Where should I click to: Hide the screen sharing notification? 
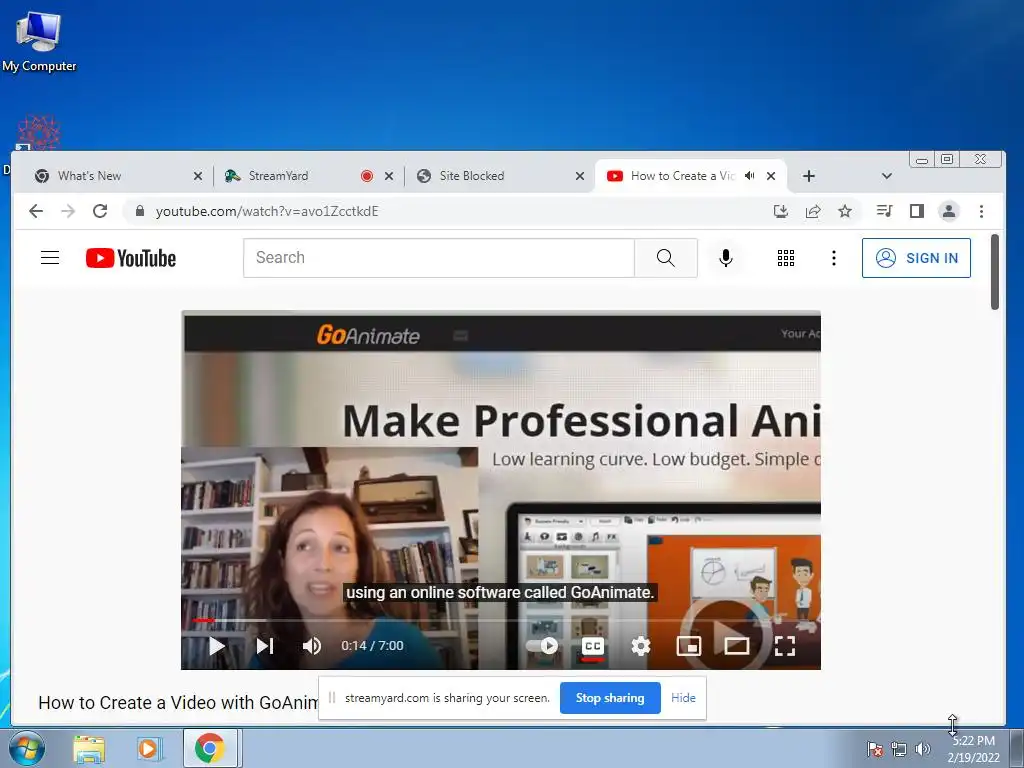(683, 697)
